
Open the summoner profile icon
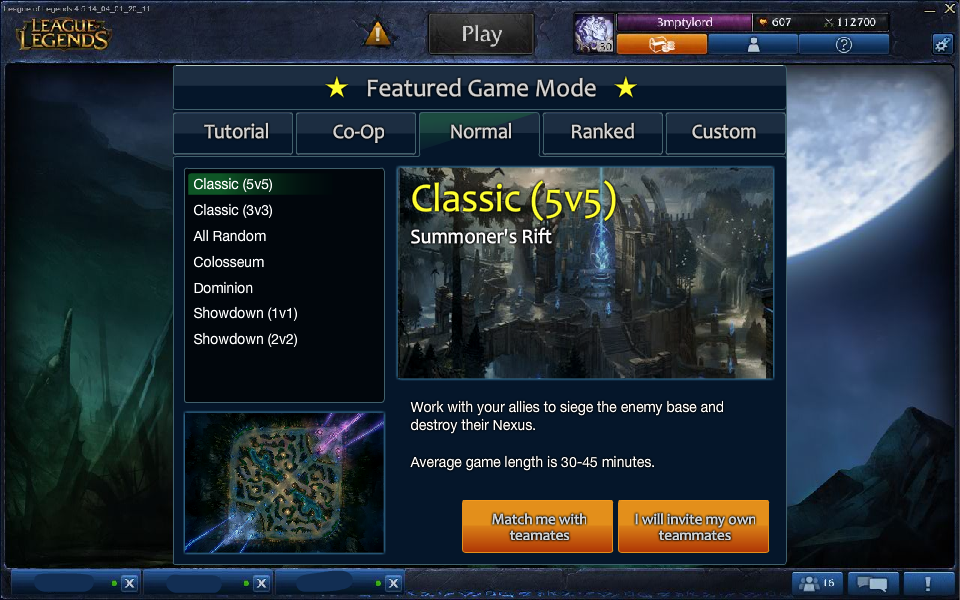(753, 45)
